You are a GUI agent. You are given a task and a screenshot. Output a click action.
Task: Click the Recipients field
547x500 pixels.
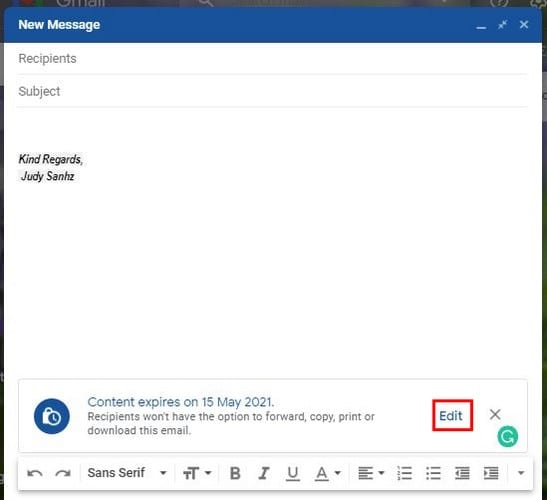pos(273,59)
